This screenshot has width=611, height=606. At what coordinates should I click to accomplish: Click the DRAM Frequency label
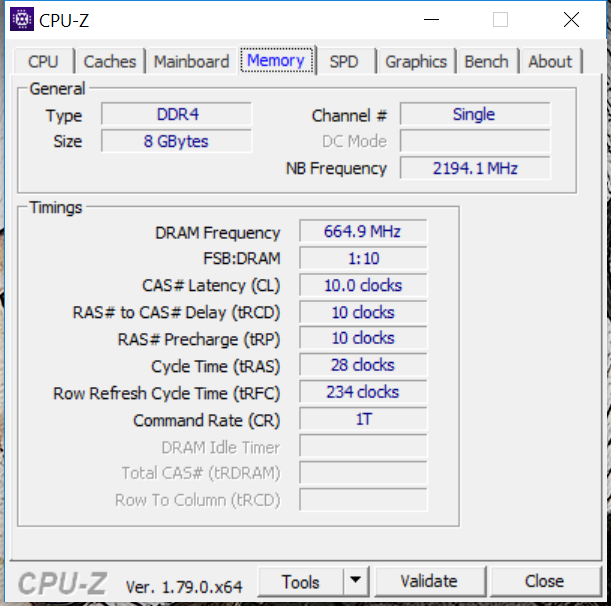[x=217, y=233]
